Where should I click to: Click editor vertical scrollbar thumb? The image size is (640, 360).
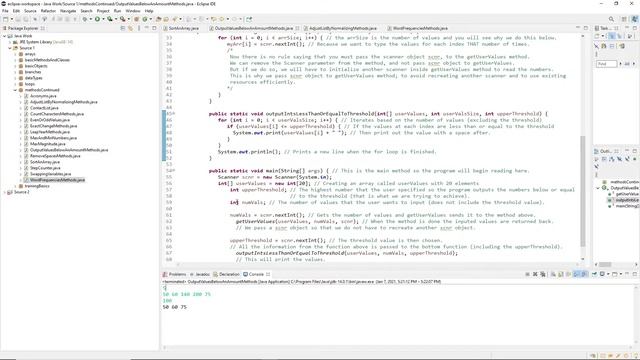583,191
